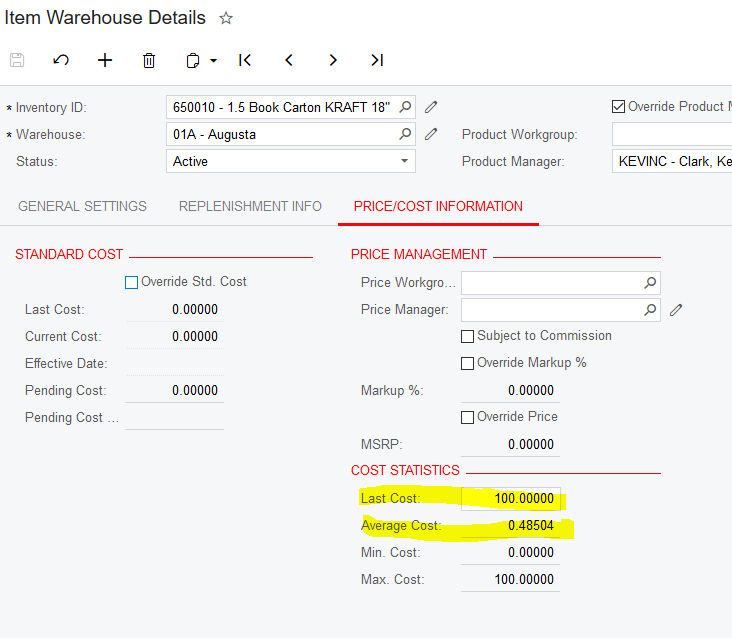Click the Undo arrow icon
Image resolution: width=732 pixels, height=638 pixels.
(61, 60)
